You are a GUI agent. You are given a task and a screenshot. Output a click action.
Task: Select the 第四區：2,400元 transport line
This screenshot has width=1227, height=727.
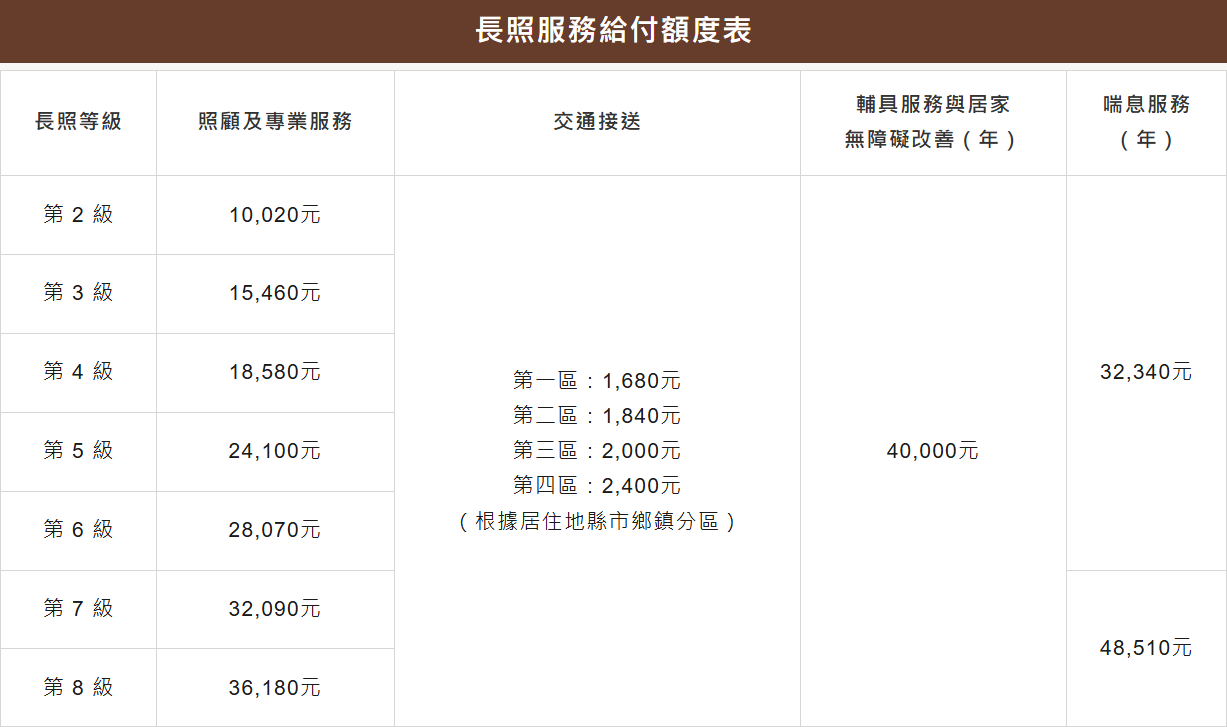click(x=597, y=486)
